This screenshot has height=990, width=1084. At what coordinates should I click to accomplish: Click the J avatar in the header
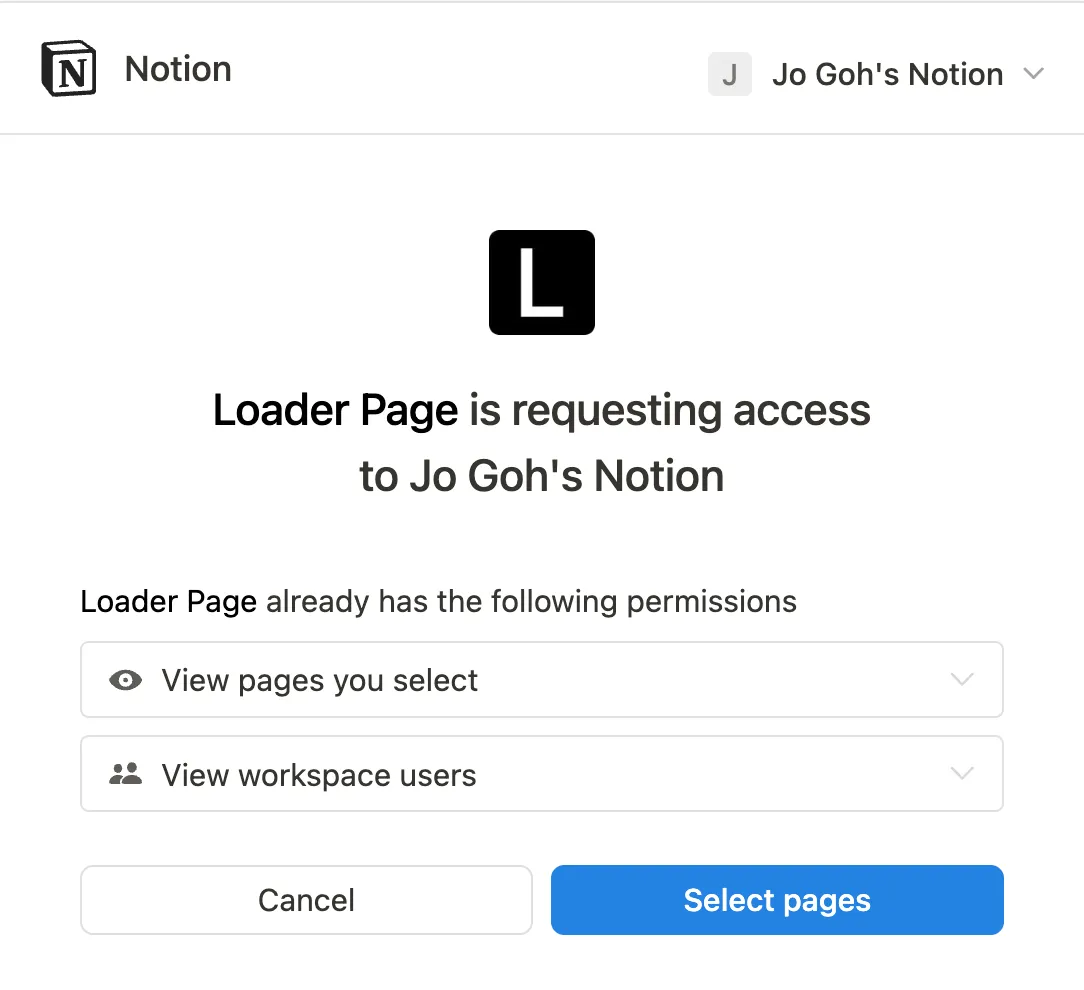(x=729, y=74)
